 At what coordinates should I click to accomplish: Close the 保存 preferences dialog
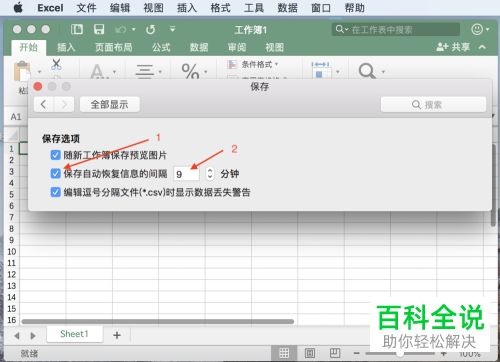[38, 87]
